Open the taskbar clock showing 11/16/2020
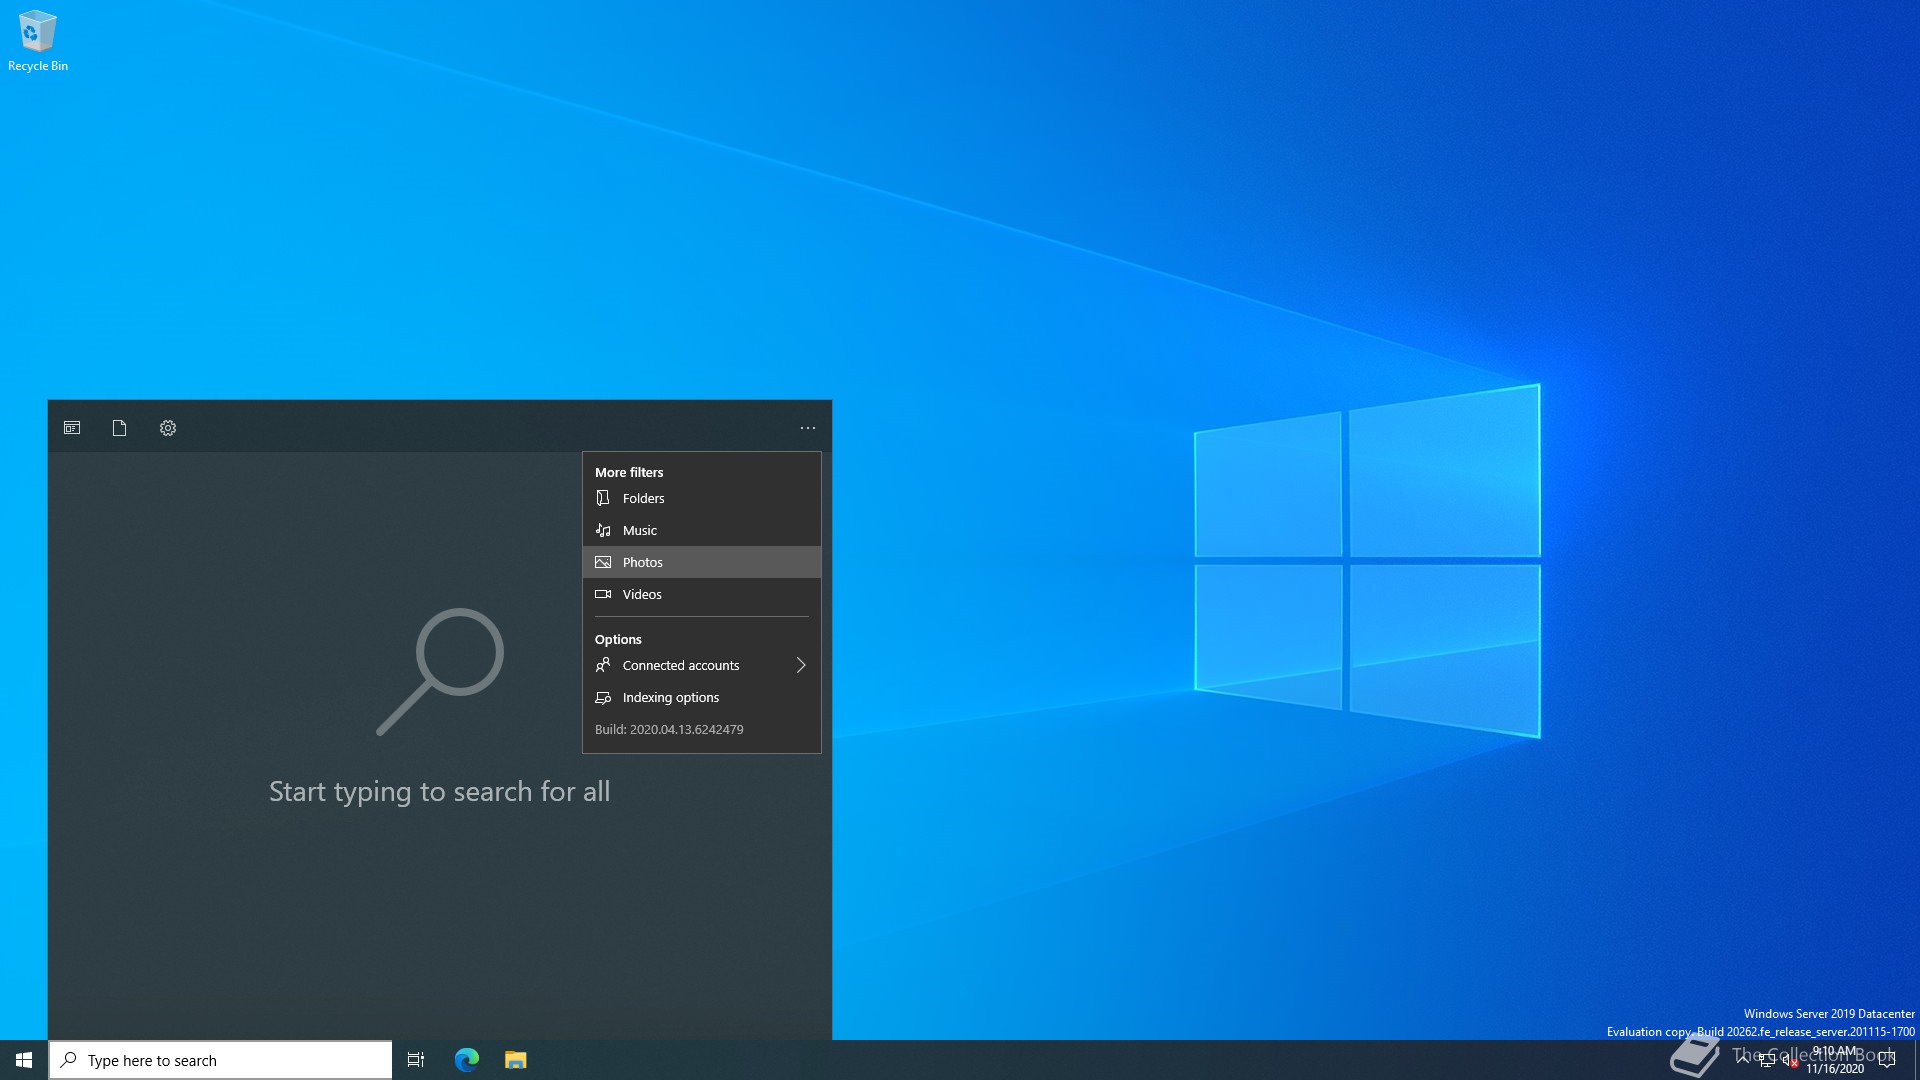This screenshot has height=1080, width=1920. pos(1835,1060)
